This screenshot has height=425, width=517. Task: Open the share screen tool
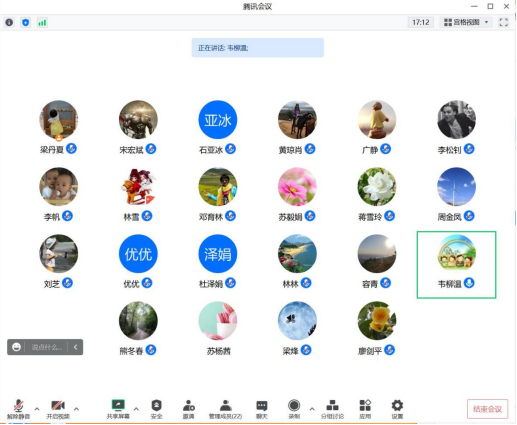[x=118, y=409]
